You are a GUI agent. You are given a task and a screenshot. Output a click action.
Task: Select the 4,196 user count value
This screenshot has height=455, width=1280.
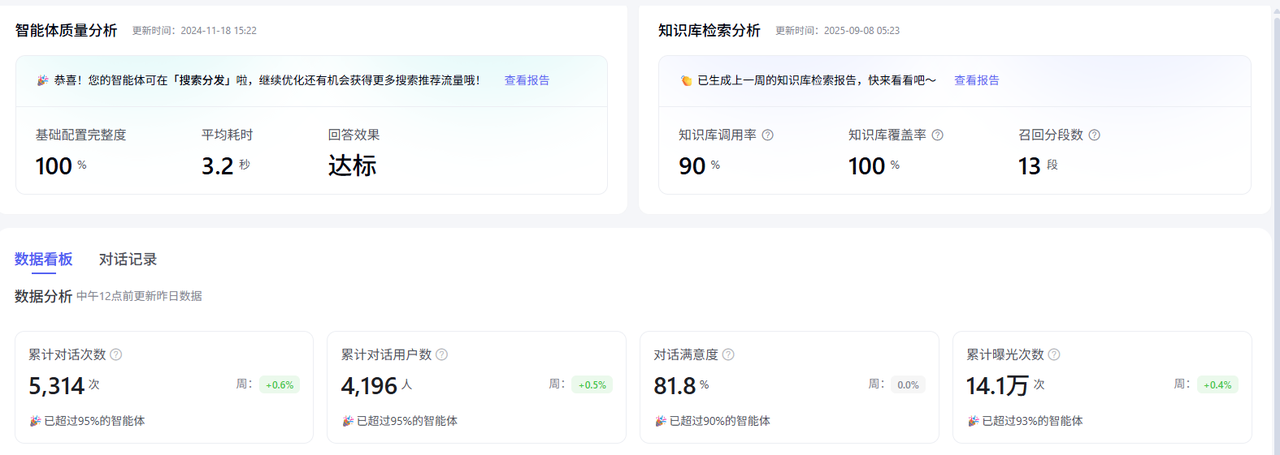point(370,386)
